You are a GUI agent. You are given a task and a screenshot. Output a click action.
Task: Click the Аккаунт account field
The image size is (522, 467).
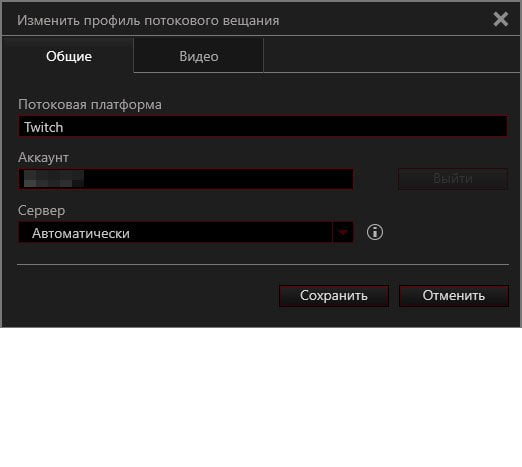(186, 179)
